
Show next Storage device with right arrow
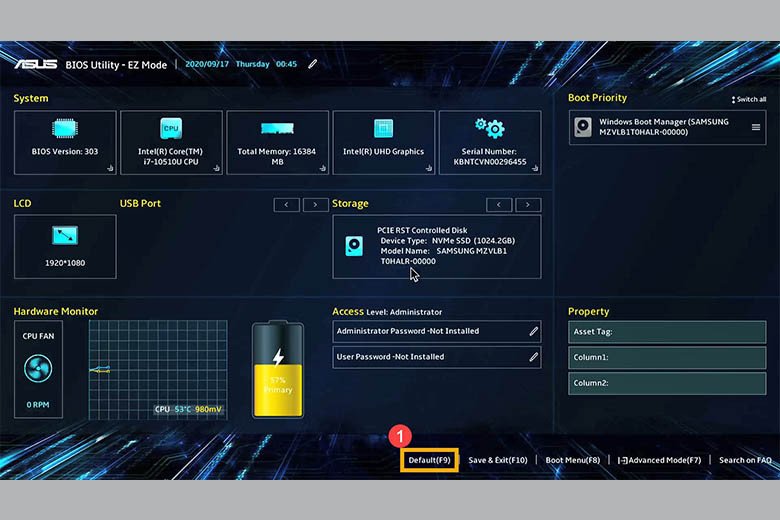click(528, 204)
